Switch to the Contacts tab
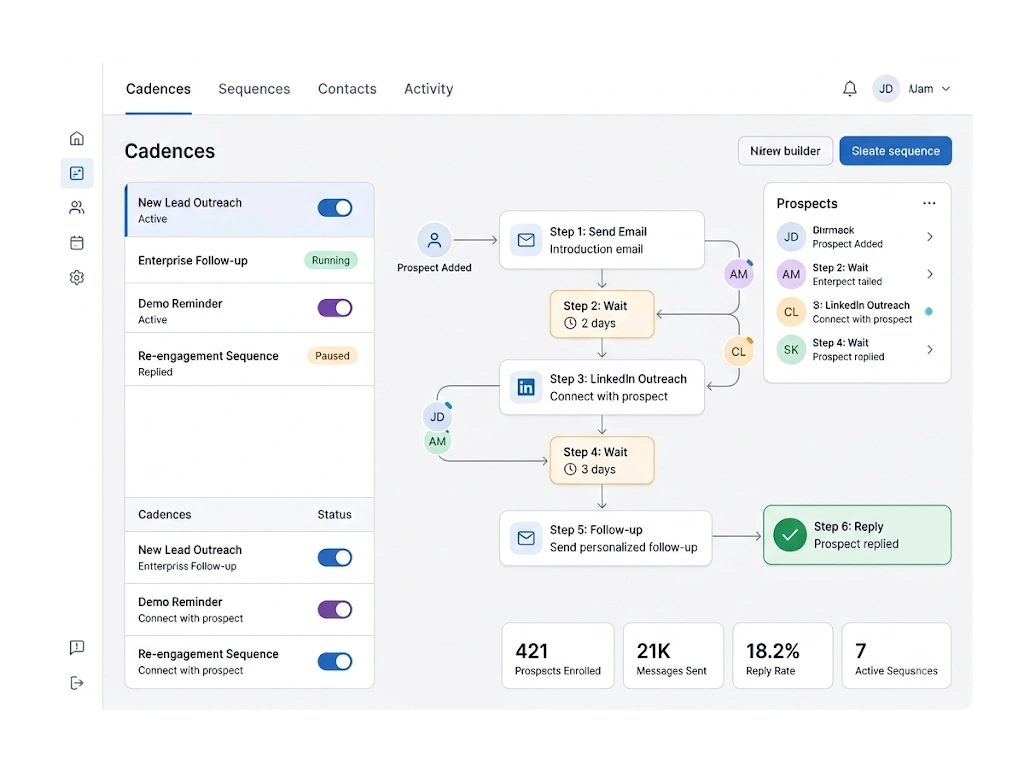Viewport: 1024px width, 765px height. point(347,89)
